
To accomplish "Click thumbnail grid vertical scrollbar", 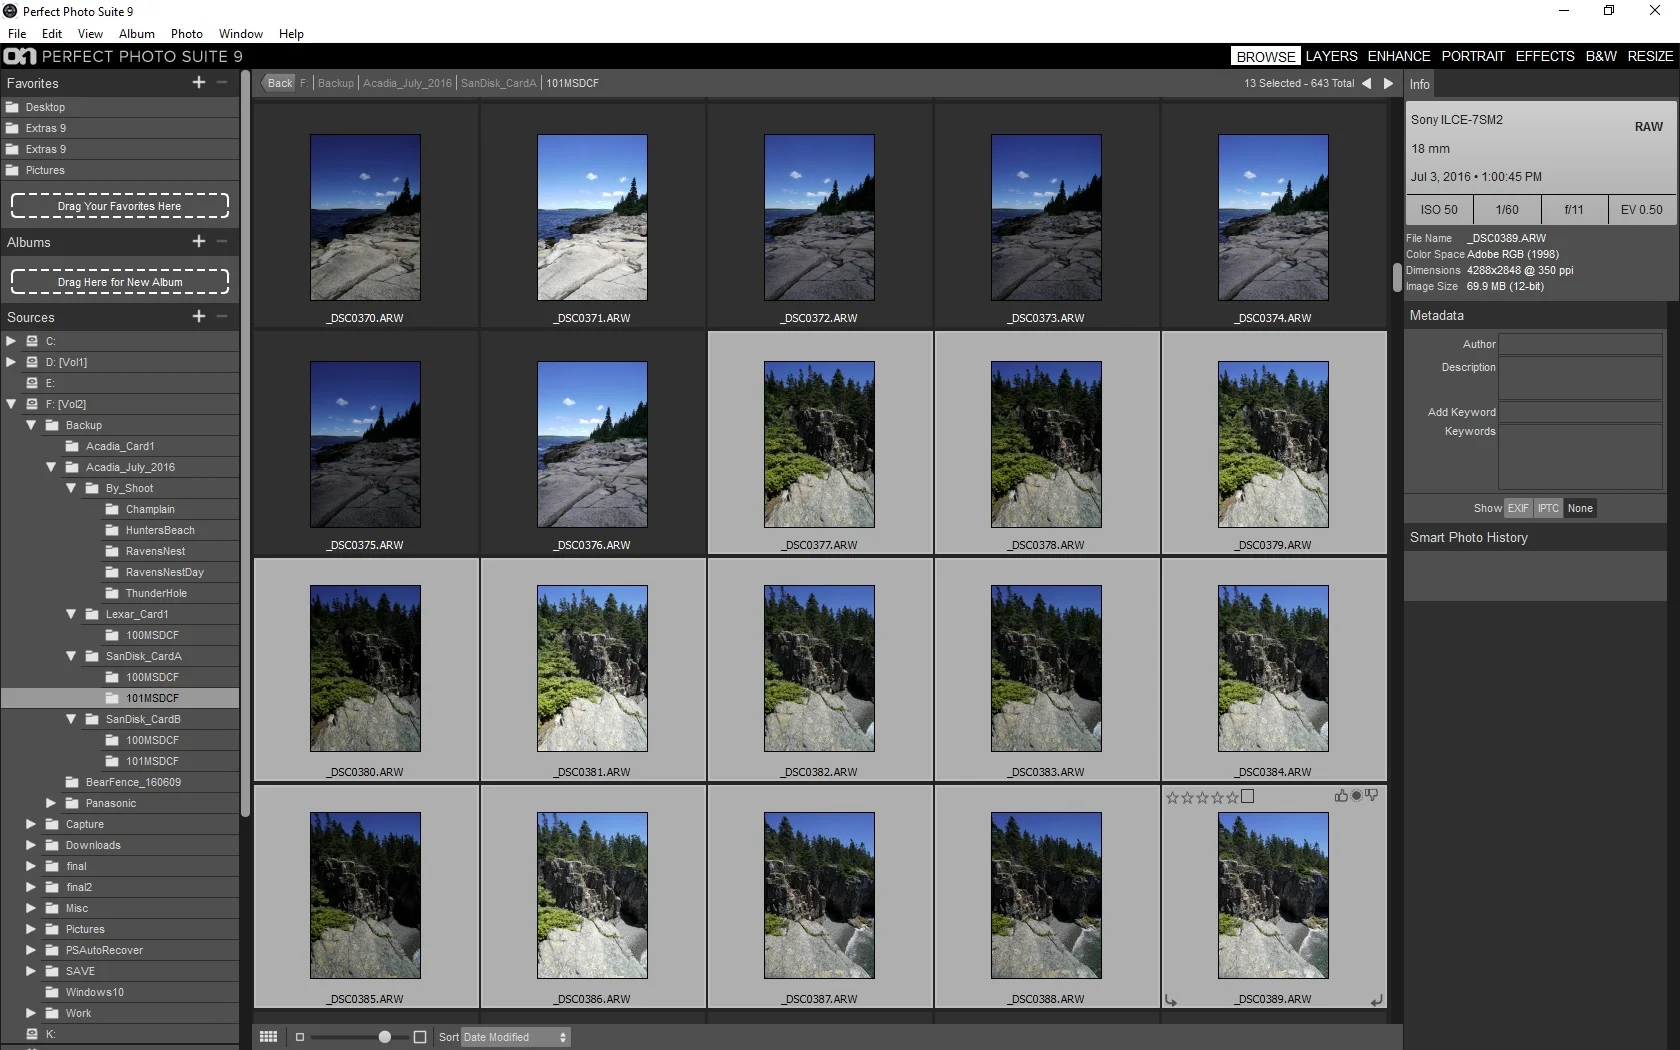I will (1397, 277).
